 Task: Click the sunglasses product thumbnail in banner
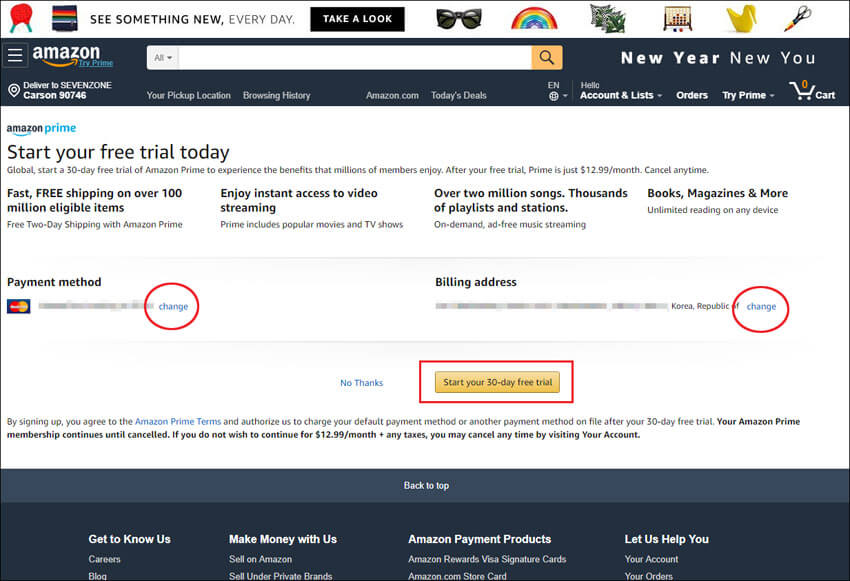tap(459, 19)
